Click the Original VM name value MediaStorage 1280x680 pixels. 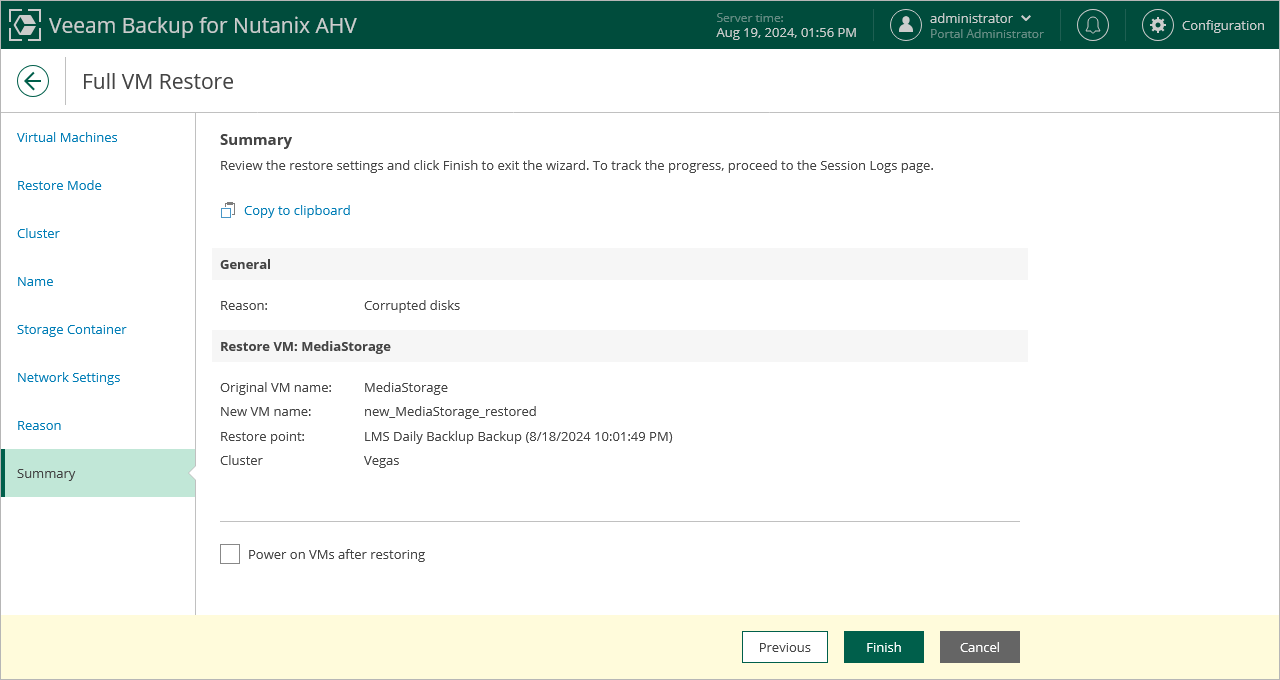click(x=406, y=387)
